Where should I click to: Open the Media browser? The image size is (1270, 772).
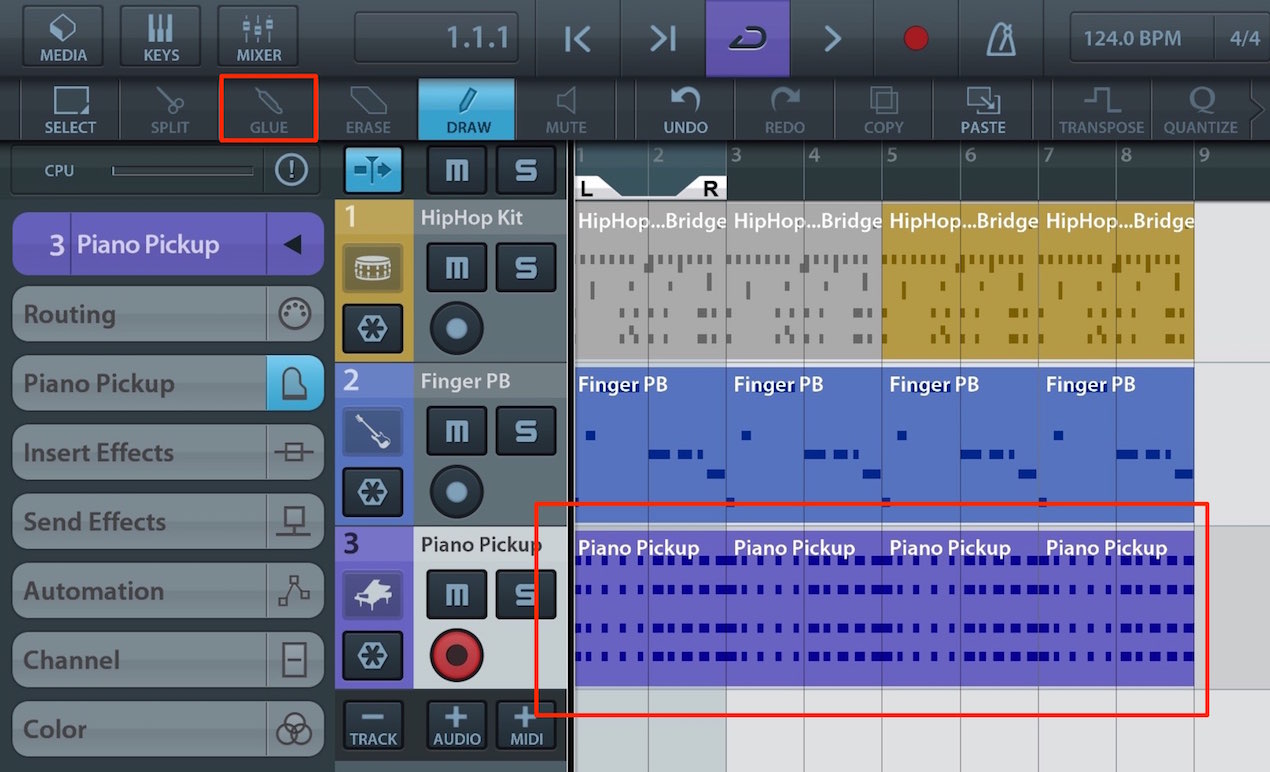[x=64, y=37]
